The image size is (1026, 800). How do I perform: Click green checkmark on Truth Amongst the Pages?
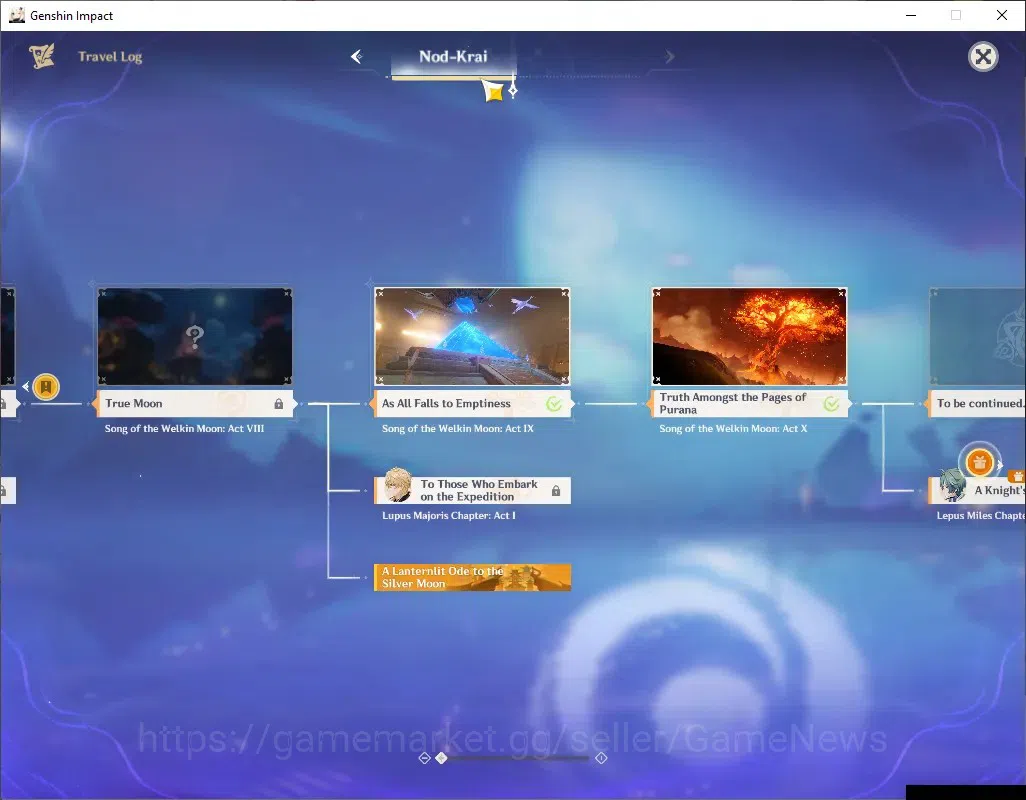[x=831, y=404]
